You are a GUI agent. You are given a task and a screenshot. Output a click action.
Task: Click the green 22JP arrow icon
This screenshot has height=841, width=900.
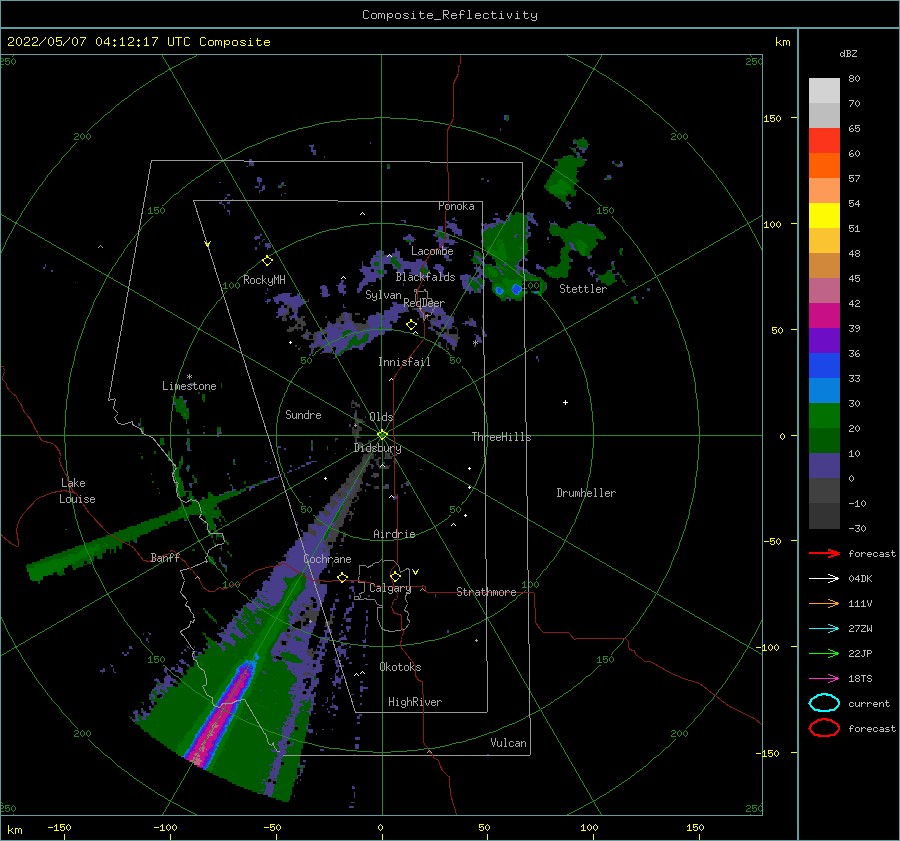tap(824, 653)
